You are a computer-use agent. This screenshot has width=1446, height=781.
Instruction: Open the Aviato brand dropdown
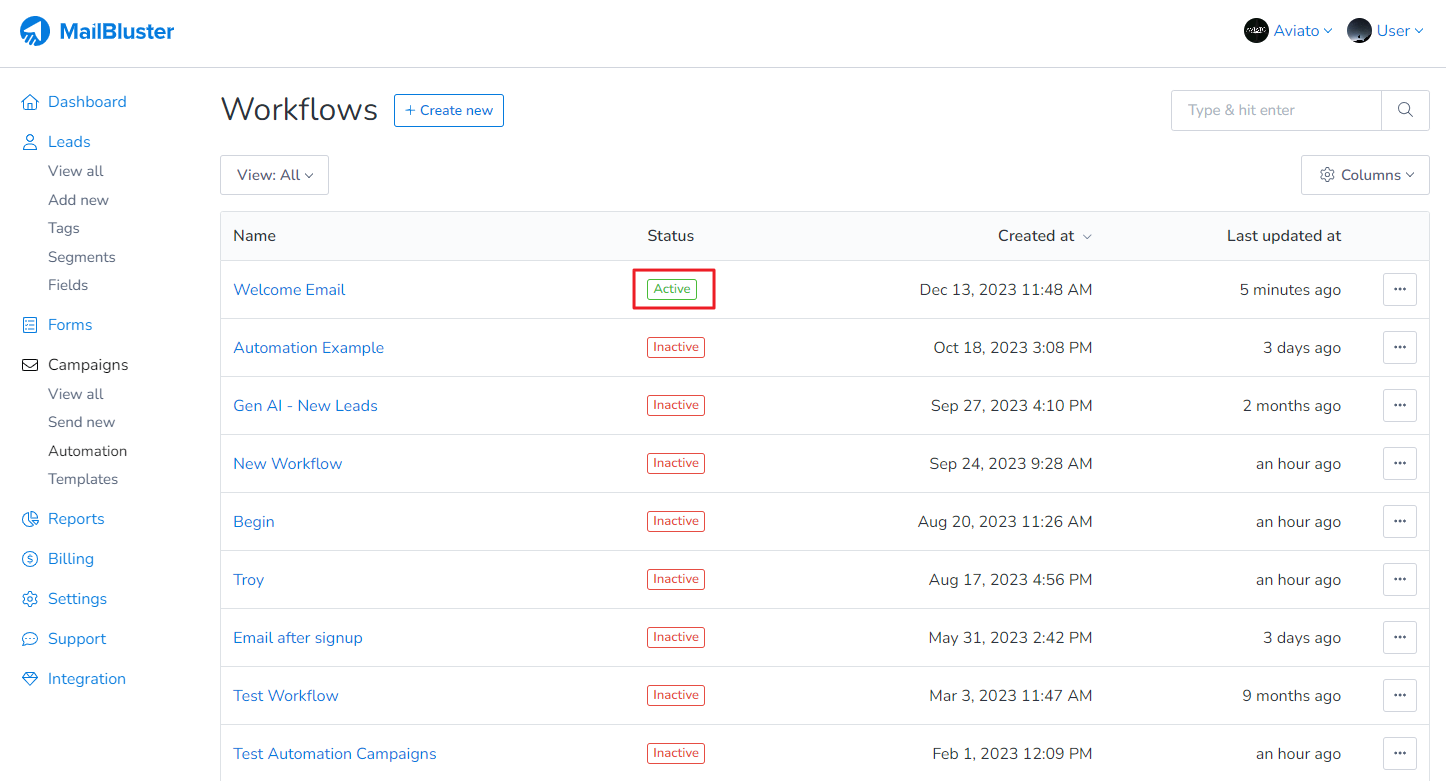[x=1288, y=31]
